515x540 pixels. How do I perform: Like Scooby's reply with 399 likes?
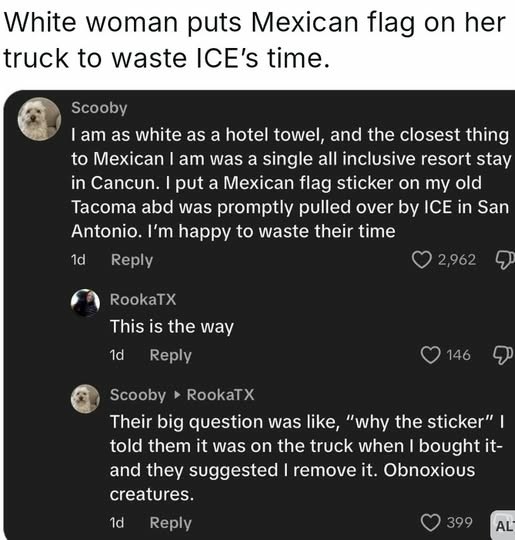(x=431, y=522)
